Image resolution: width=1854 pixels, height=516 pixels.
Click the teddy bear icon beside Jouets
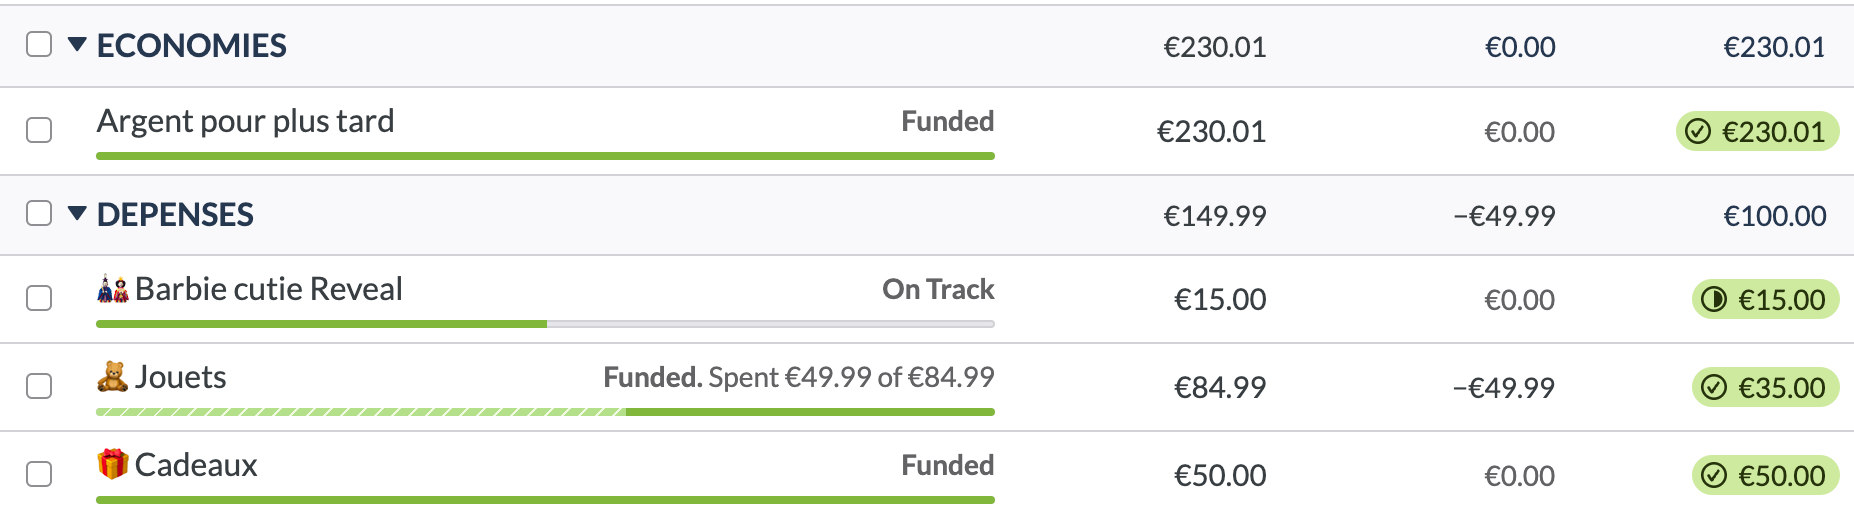point(113,377)
